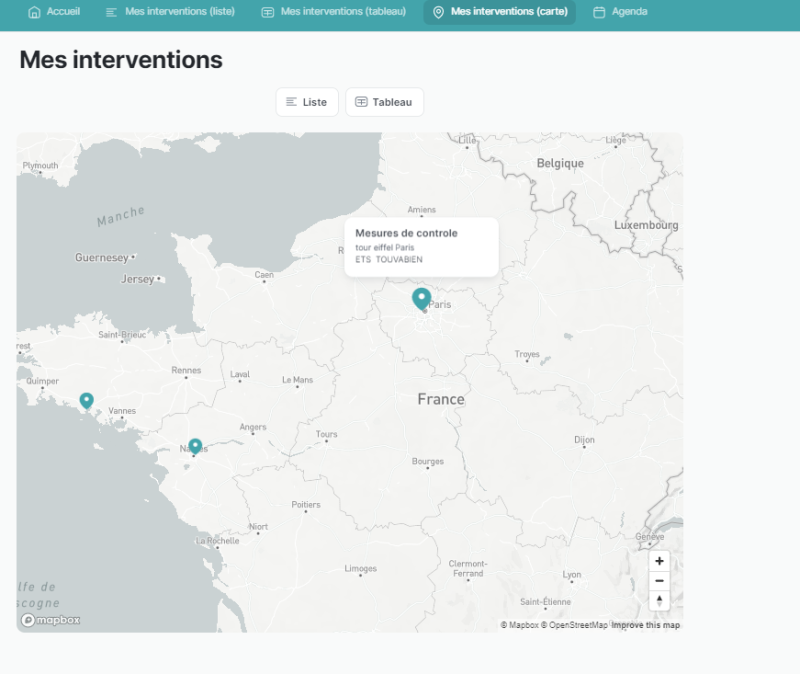This screenshot has width=800, height=674.
Task: Click the Mapbox logo on the map
Action: click(51, 620)
